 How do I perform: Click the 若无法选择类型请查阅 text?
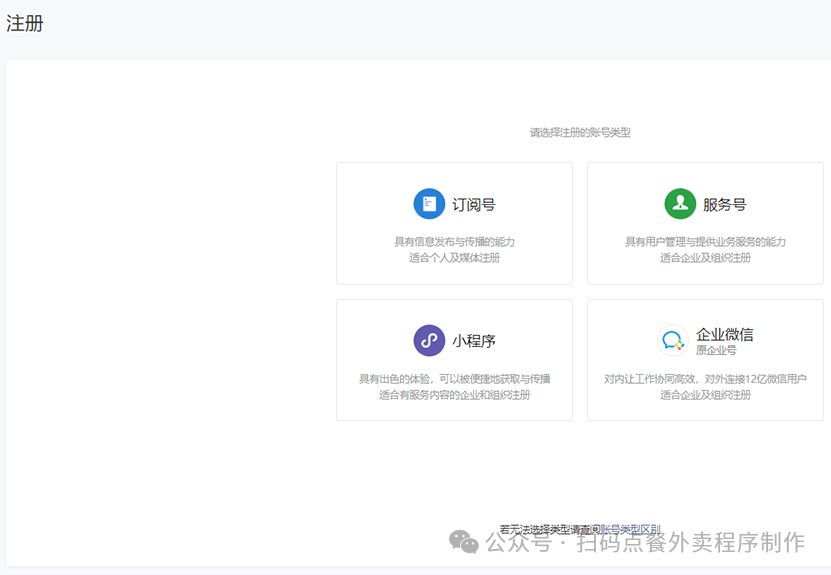550,529
